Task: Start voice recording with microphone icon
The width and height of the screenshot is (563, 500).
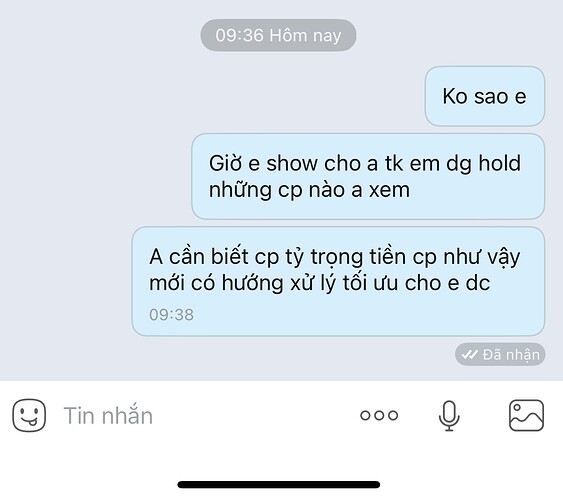Action: (449, 416)
